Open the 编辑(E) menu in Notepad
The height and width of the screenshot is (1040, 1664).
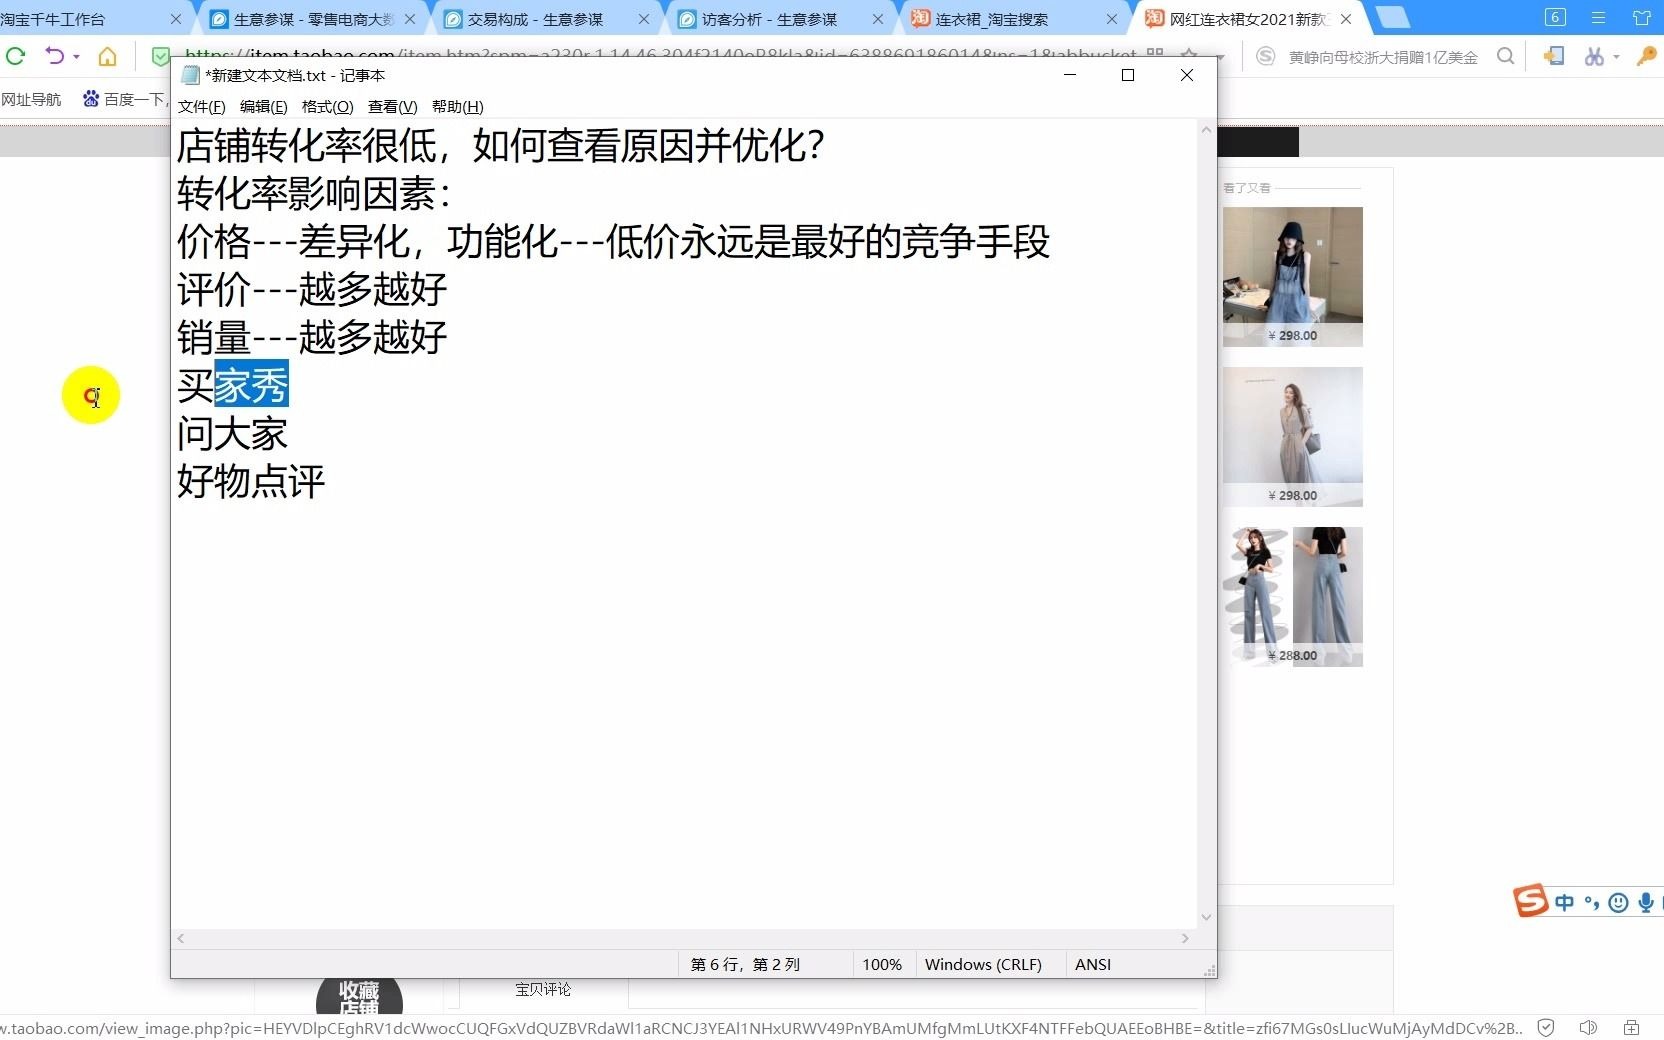(x=263, y=106)
